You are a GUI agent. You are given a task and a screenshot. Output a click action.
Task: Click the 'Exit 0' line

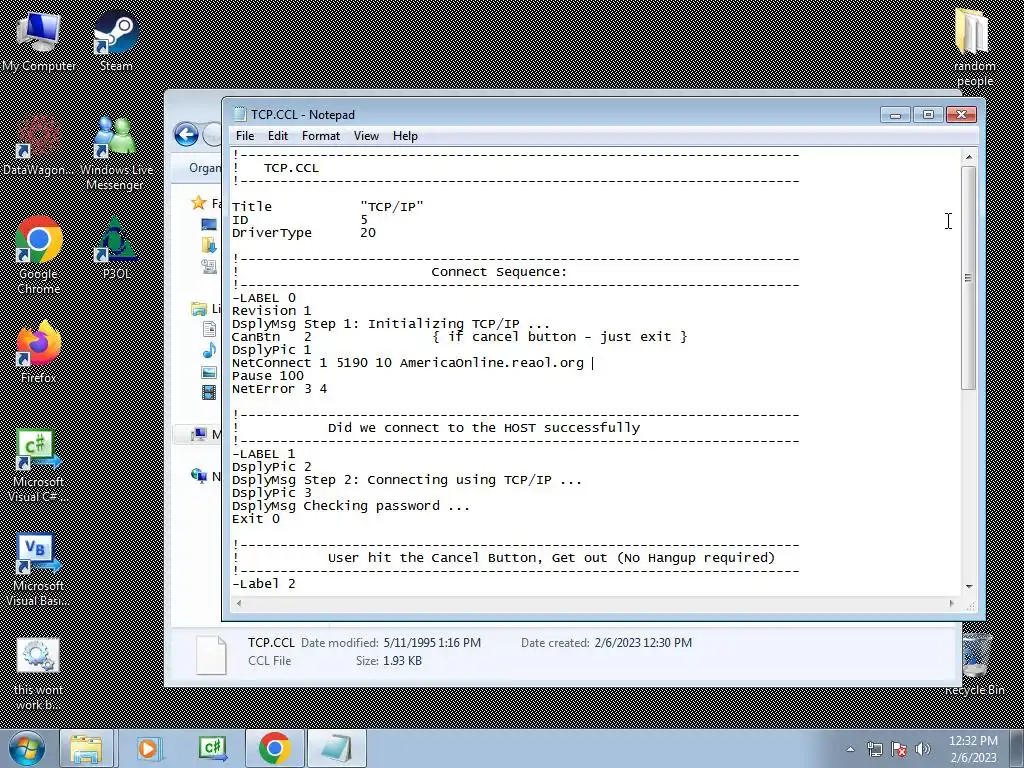(x=255, y=519)
